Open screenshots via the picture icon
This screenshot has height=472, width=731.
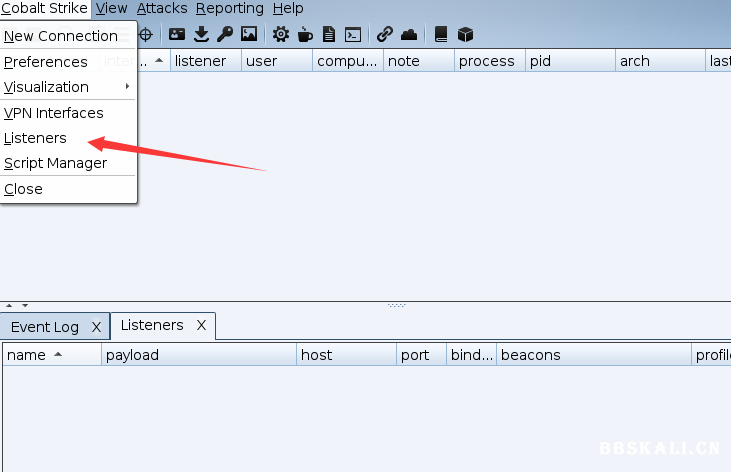pos(249,34)
